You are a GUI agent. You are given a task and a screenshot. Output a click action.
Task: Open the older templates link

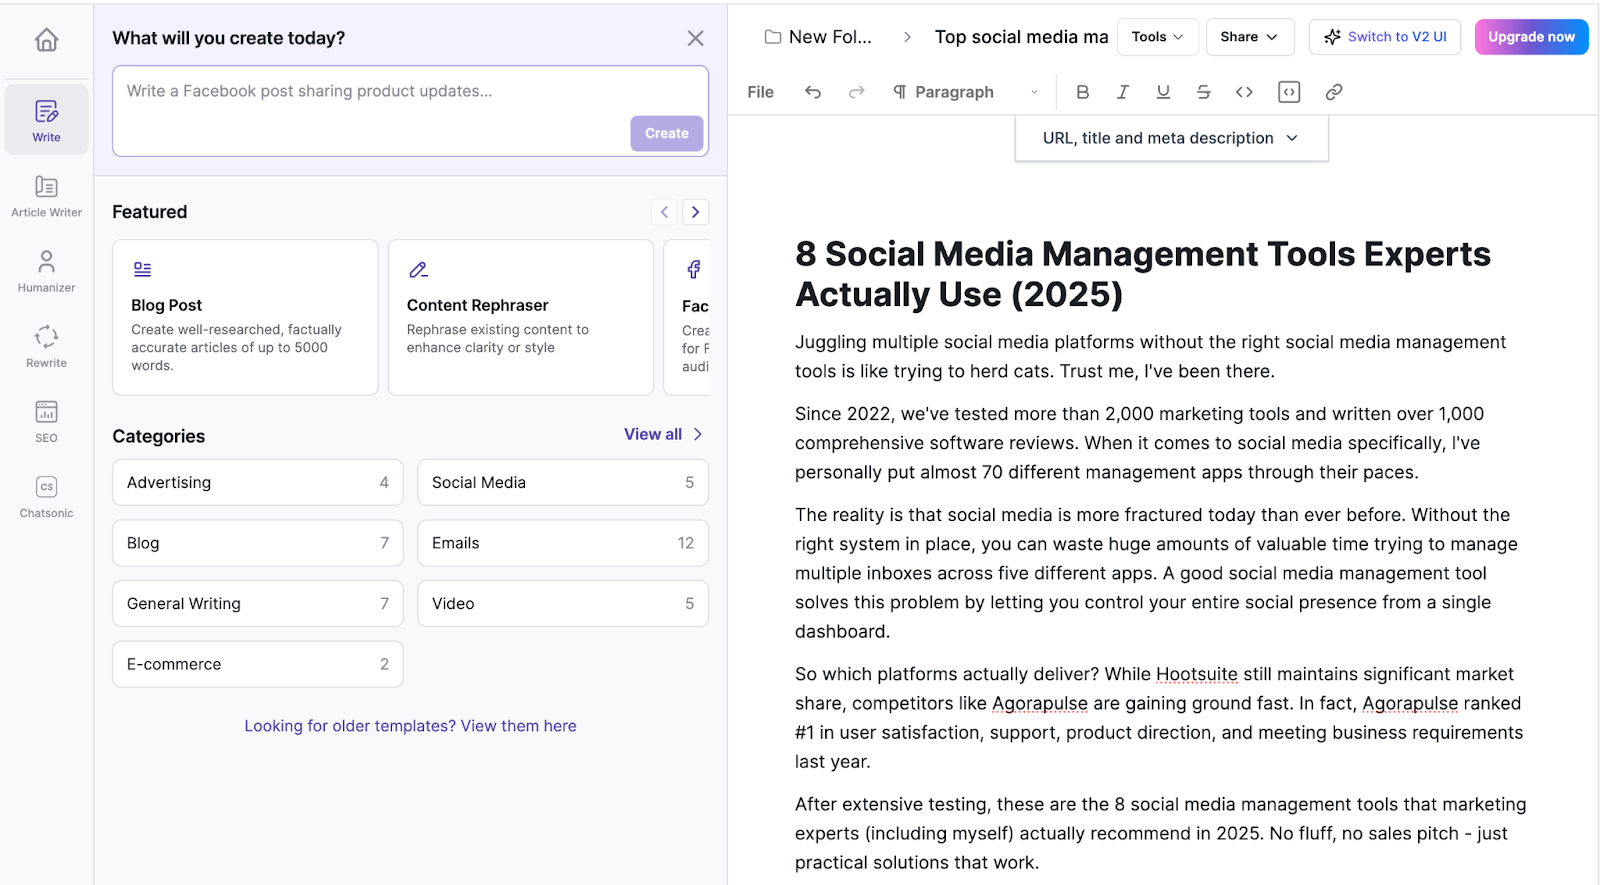click(x=410, y=726)
